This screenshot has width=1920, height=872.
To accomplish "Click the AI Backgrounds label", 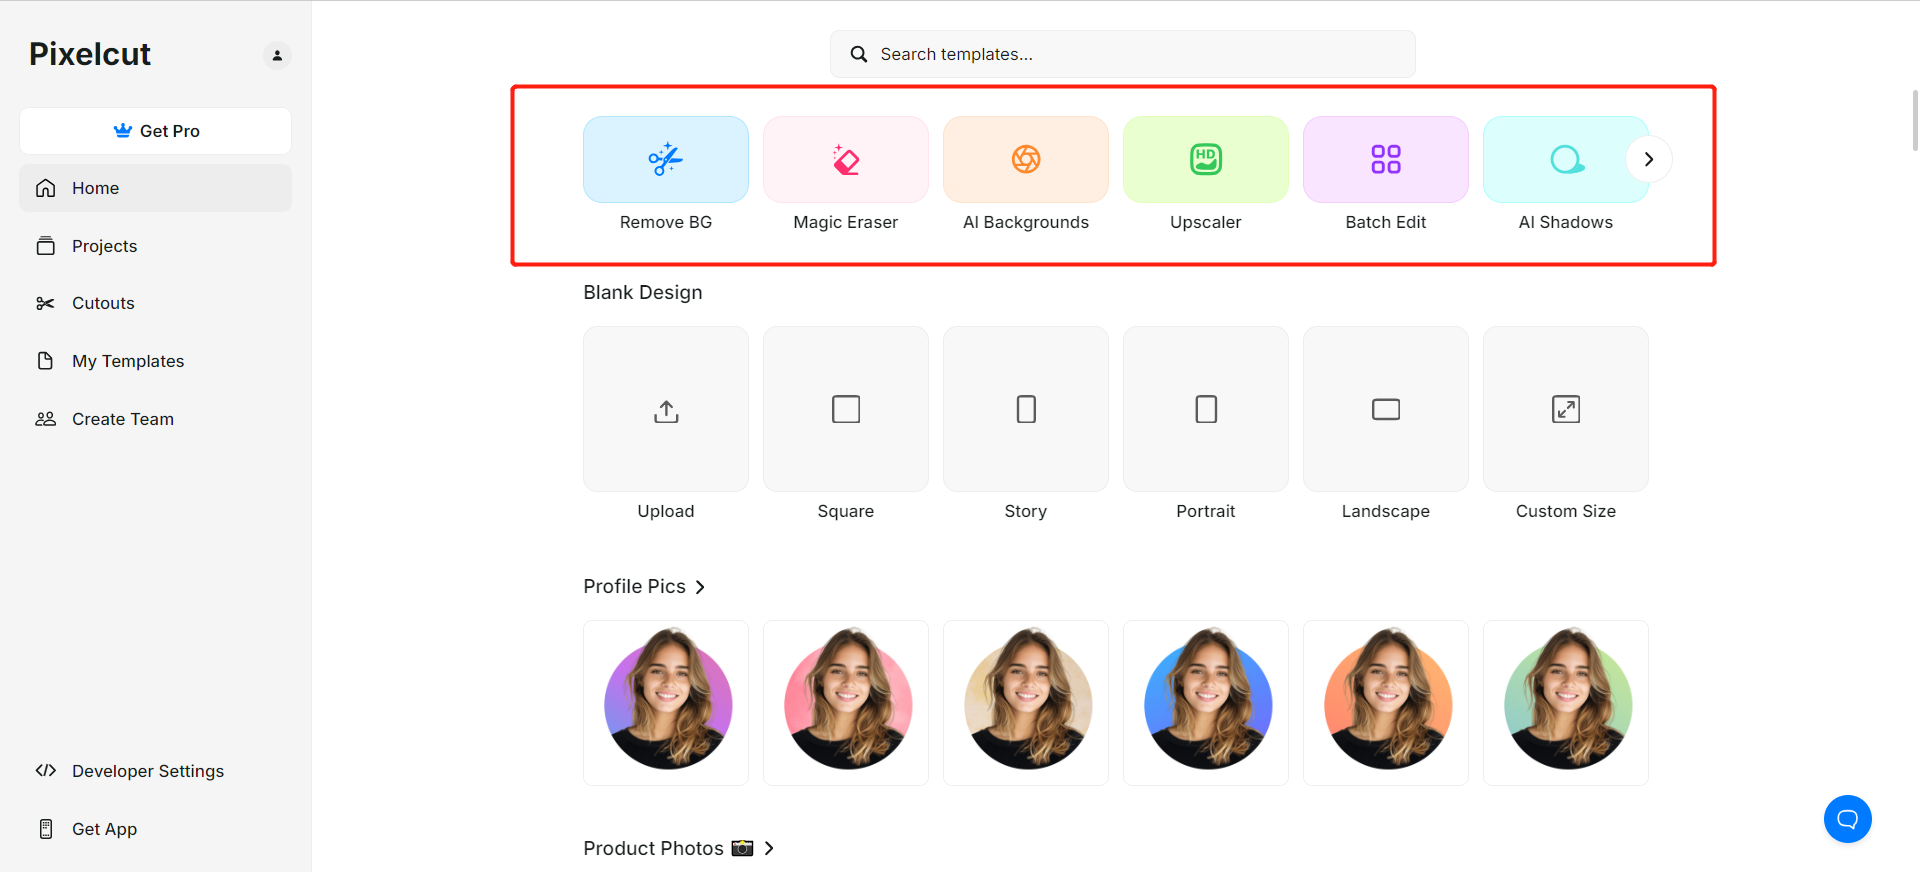I will [1026, 222].
